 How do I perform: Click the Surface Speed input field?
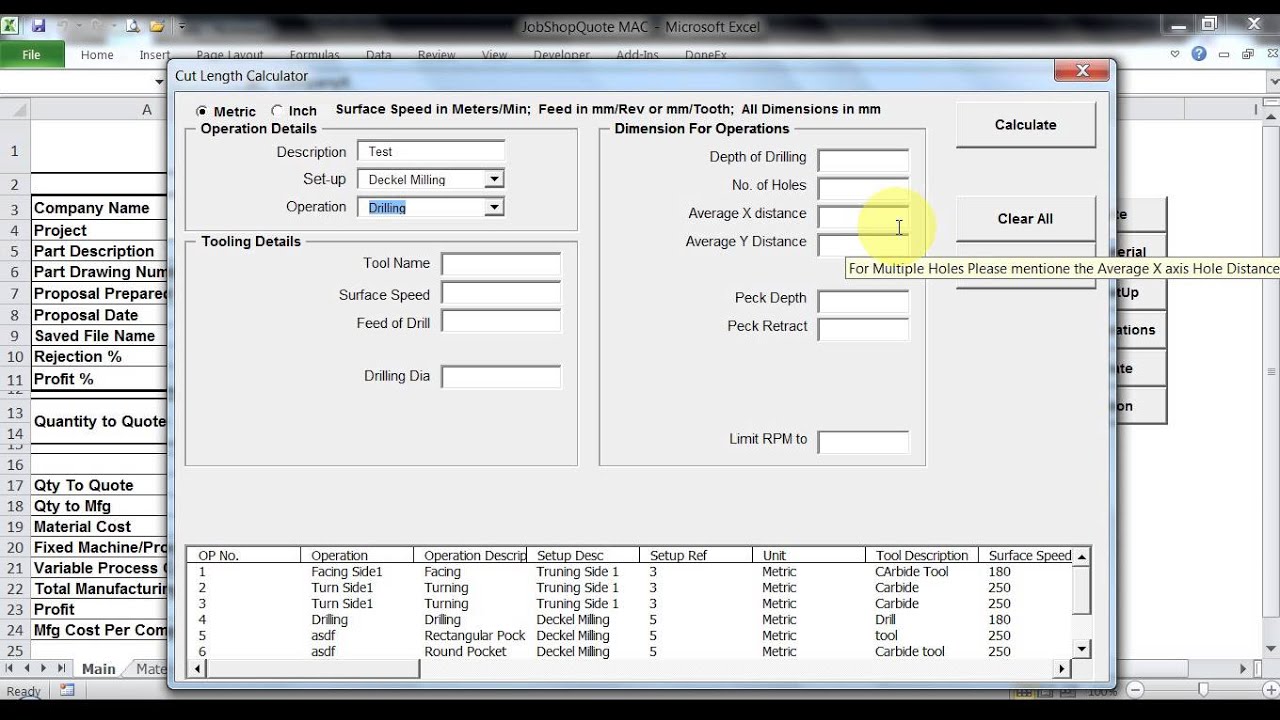pyautogui.click(x=501, y=294)
